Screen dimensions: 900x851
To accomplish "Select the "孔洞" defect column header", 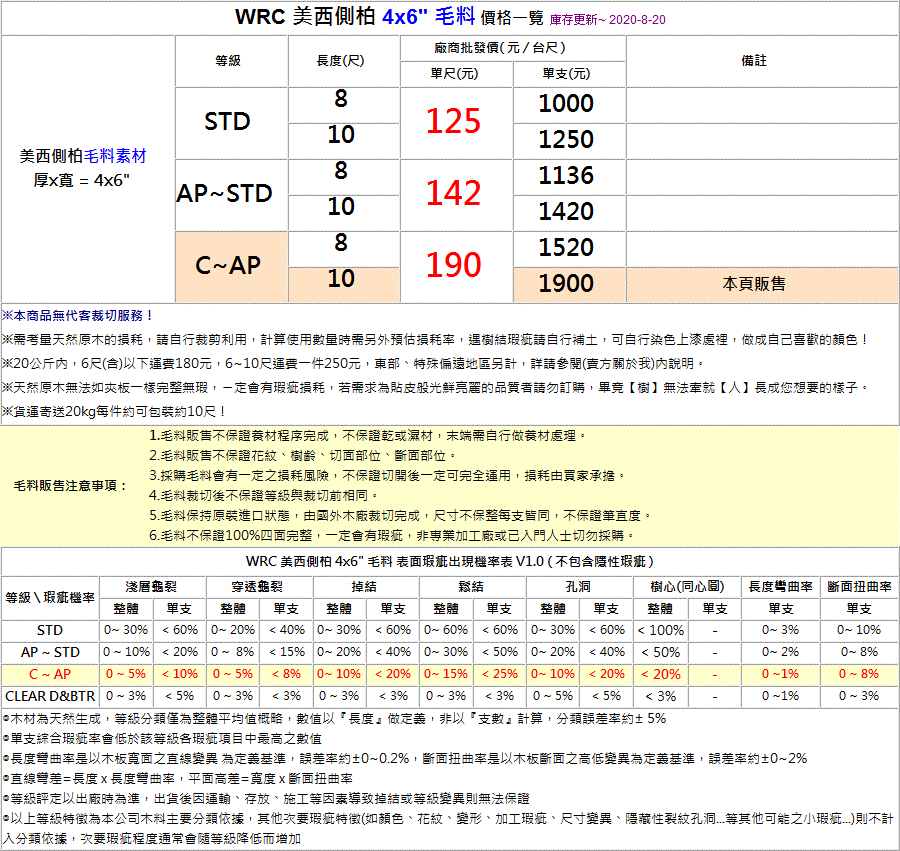I will (x=578, y=586).
